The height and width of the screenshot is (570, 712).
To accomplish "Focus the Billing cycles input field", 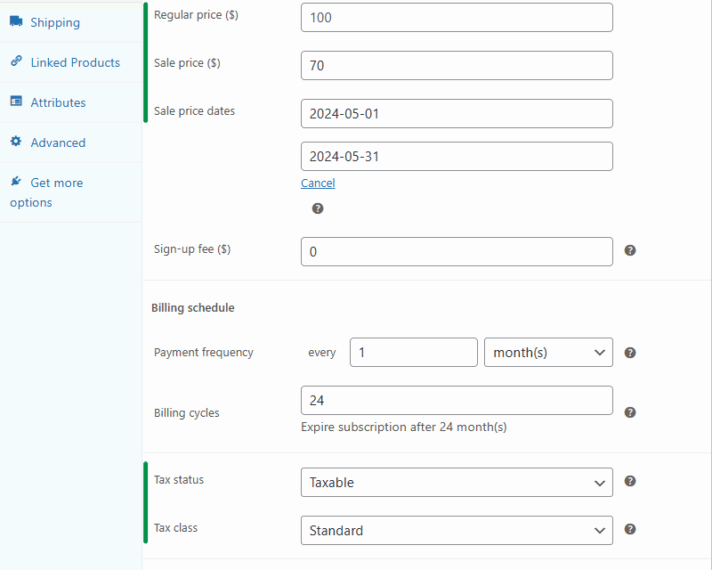I will tap(456, 400).
